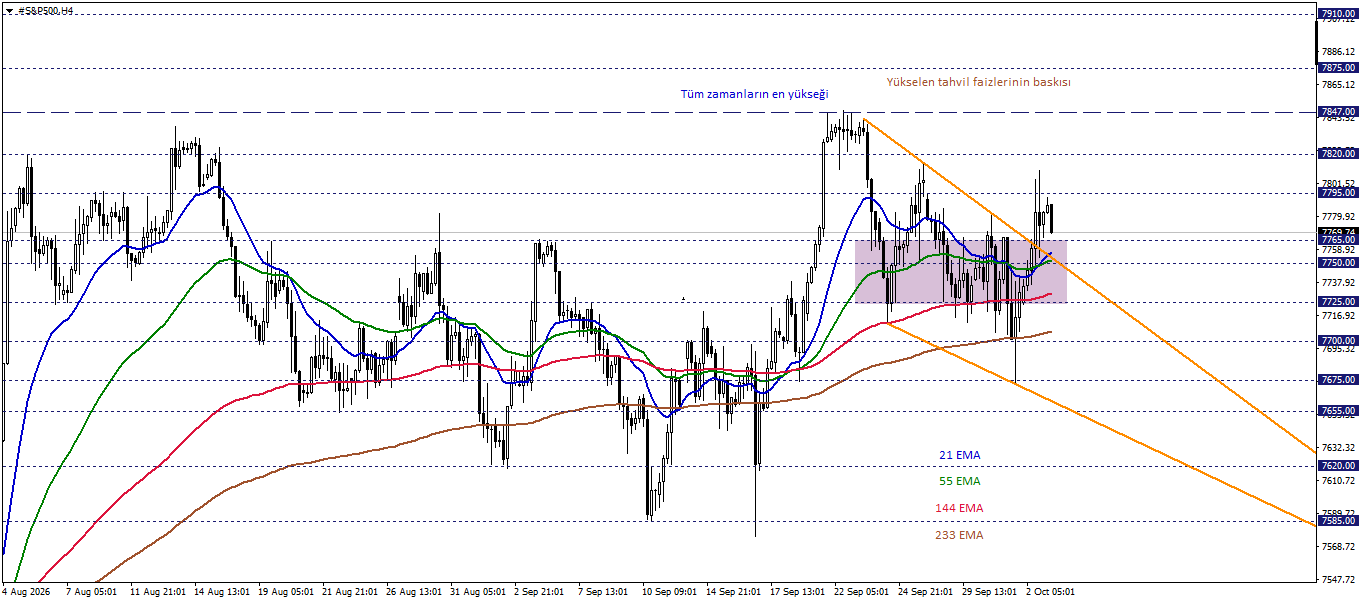Click the 7547.72 price scale value
Image resolution: width=1362 pixels, height=603 pixels.
click(1338, 580)
